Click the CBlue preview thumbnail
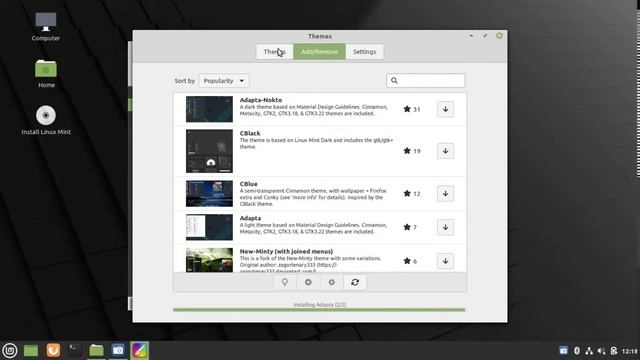The image size is (640, 360). (209, 193)
